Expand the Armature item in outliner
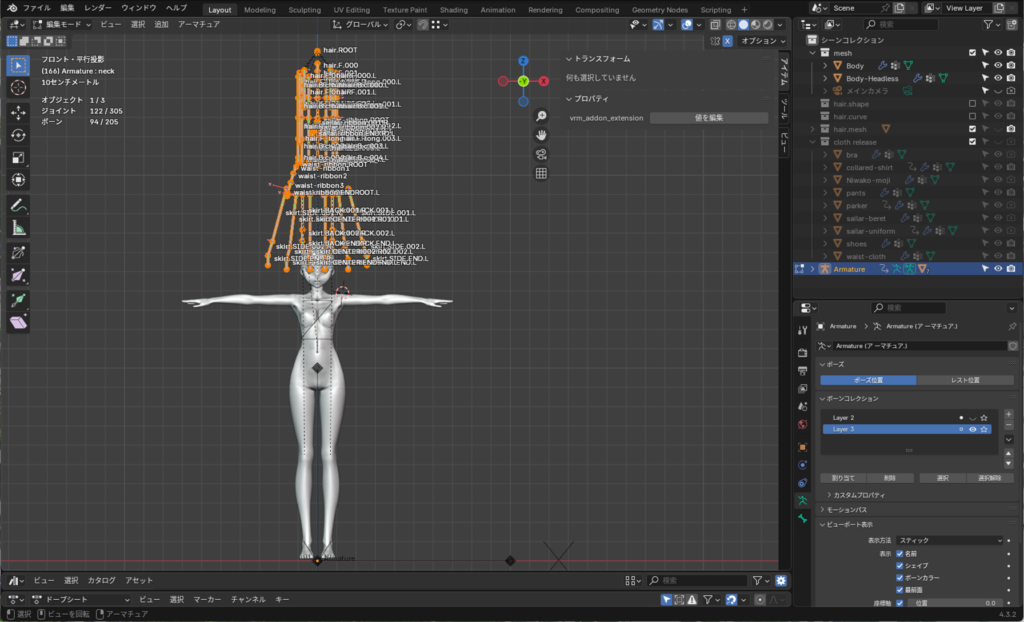Screen dimensions: 1024x622 pos(812,269)
